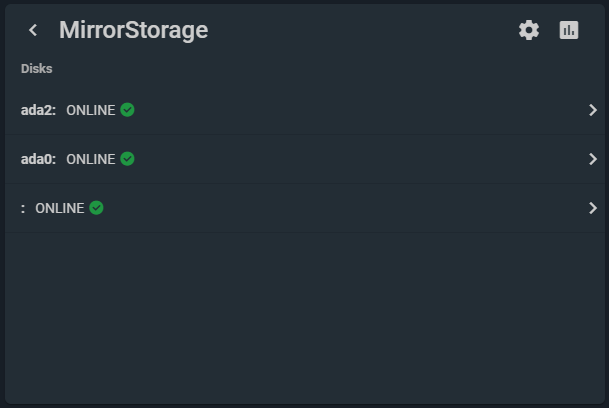The height and width of the screenshot is (408, 609).
Task: Open MirrorStorage settings gear
Action: click(529, 30)
